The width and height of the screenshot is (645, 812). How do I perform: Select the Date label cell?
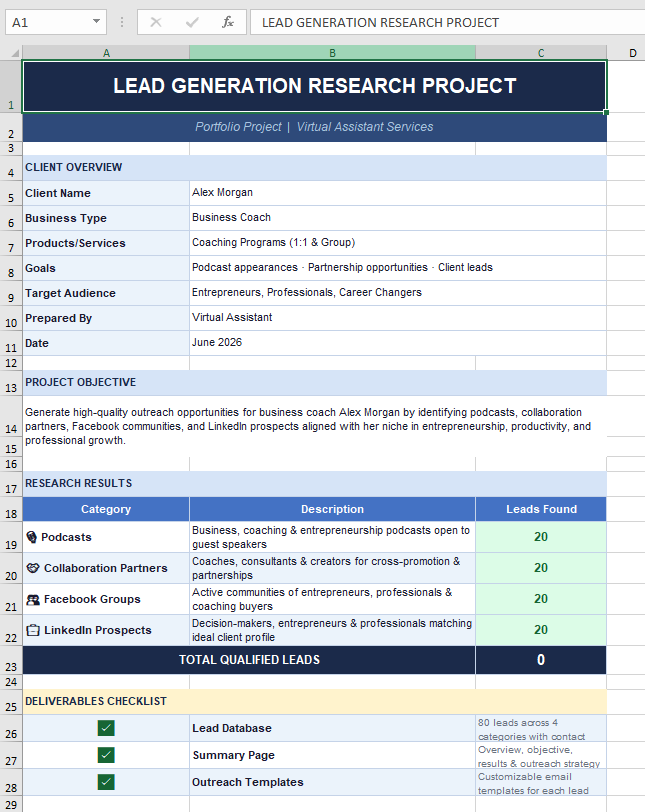tap(106, 343)
